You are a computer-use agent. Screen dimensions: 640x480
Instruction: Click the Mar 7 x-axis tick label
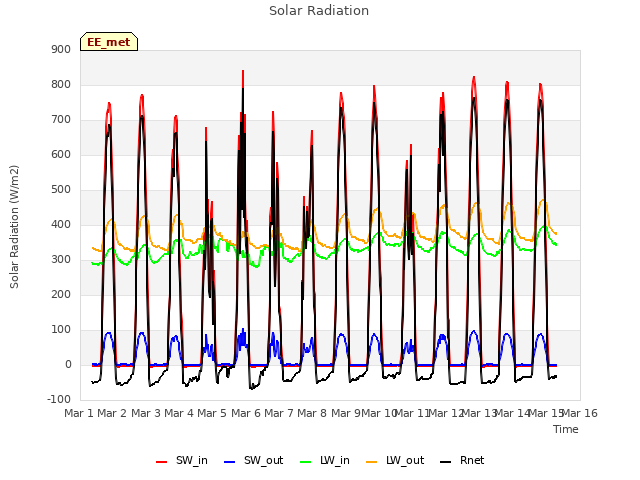tap(279, 413)
